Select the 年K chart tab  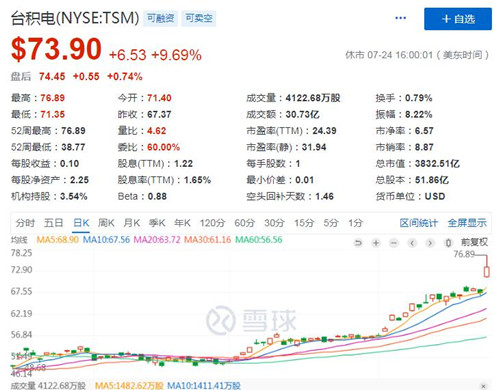pyautogui.click(x=182, y=223)
